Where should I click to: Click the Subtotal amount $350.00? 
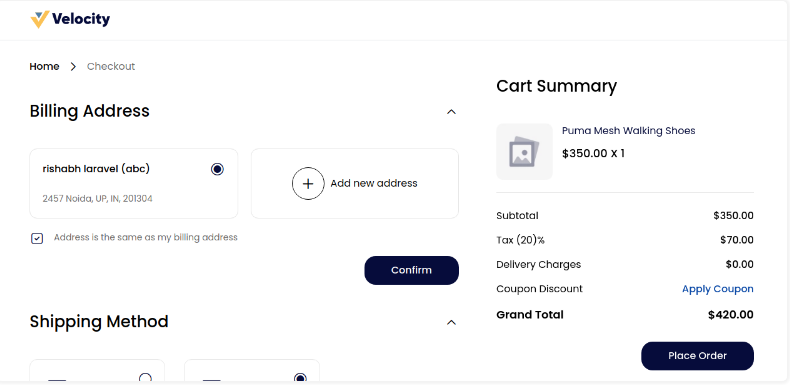click(x=734, y=216)
